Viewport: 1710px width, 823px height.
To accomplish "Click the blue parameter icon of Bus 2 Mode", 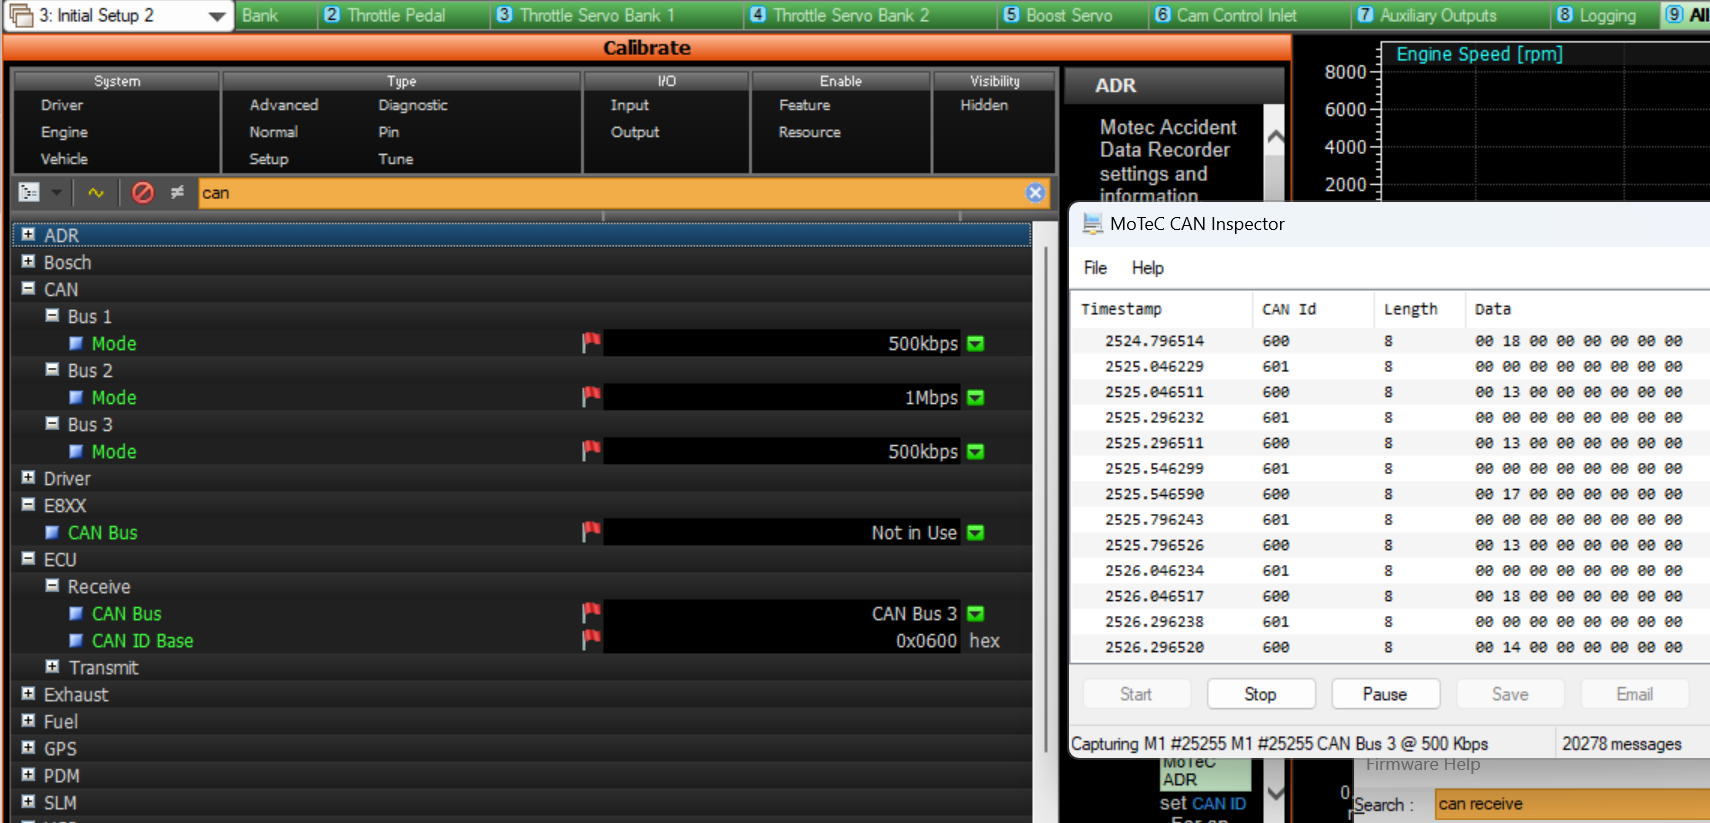I will (76, 397).
